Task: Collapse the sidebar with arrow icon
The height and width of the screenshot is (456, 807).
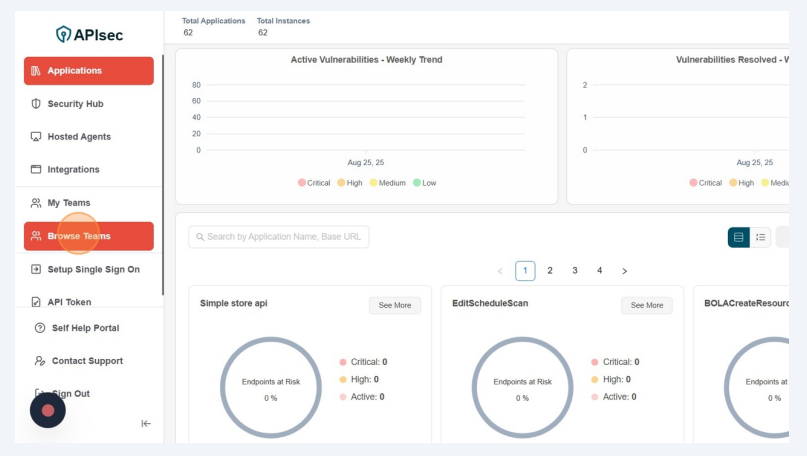Action: coord(146,423)
